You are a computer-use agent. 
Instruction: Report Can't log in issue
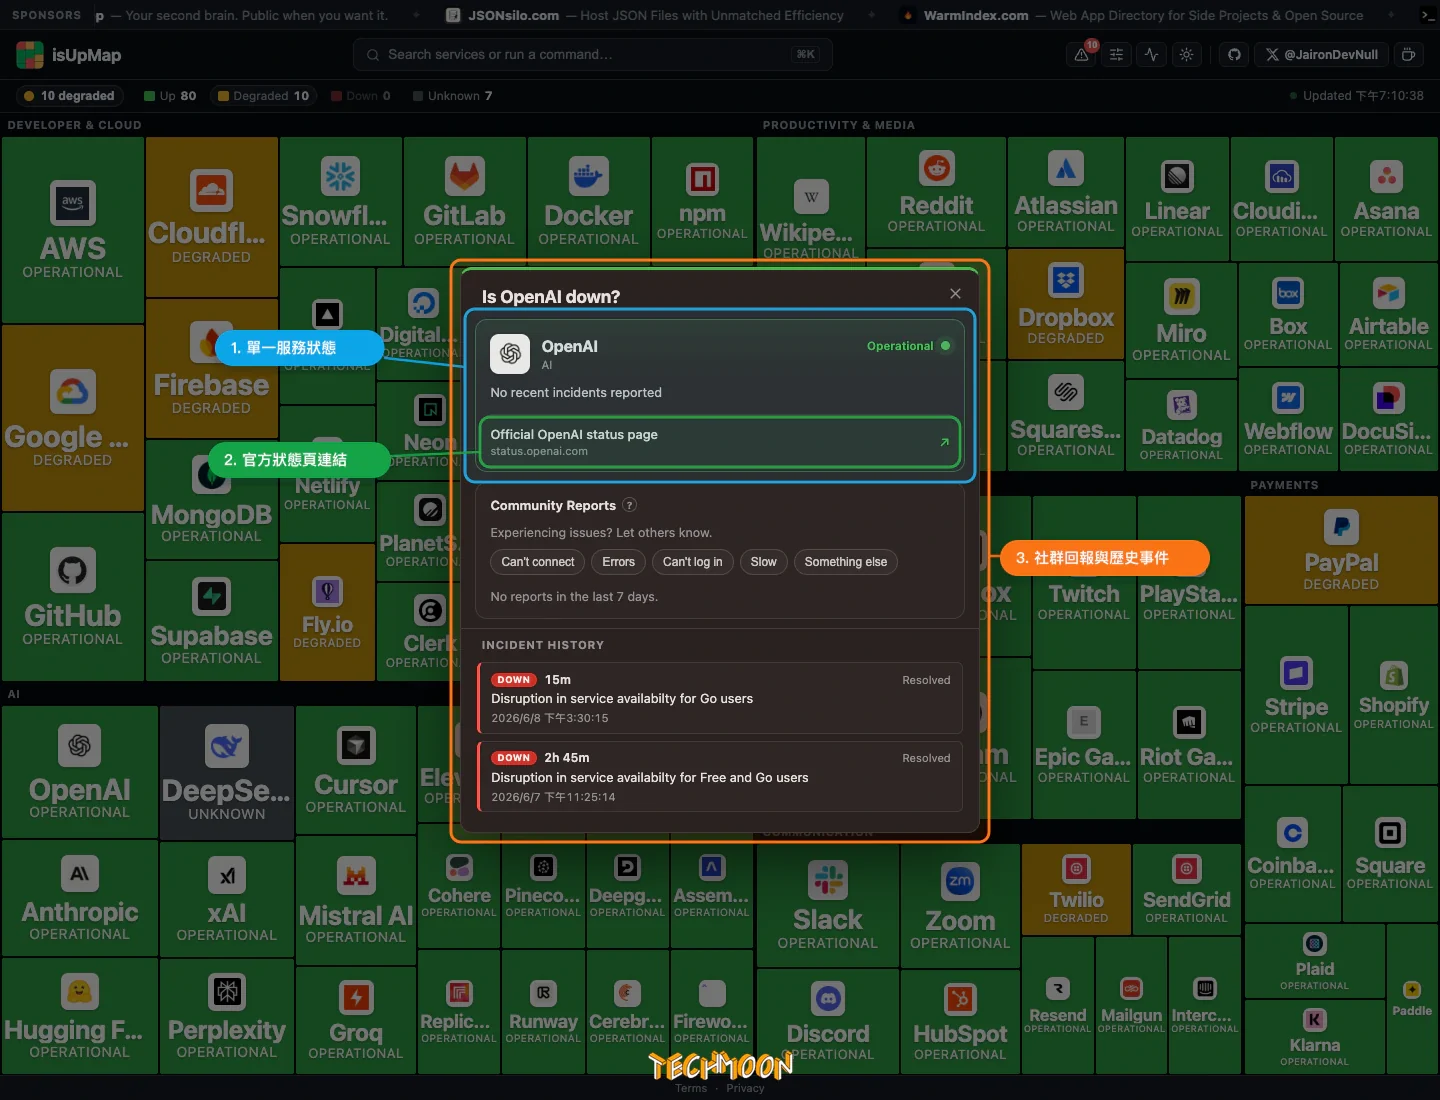[x=693, y=562]
